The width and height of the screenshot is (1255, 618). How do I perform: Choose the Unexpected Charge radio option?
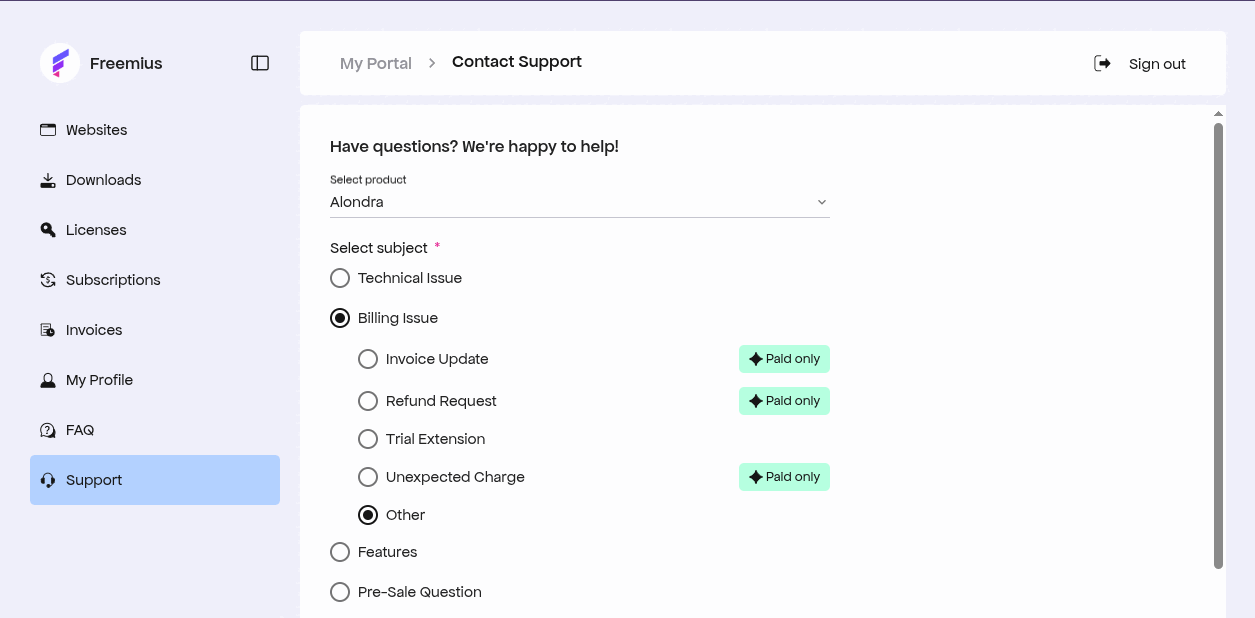point(368,477)
